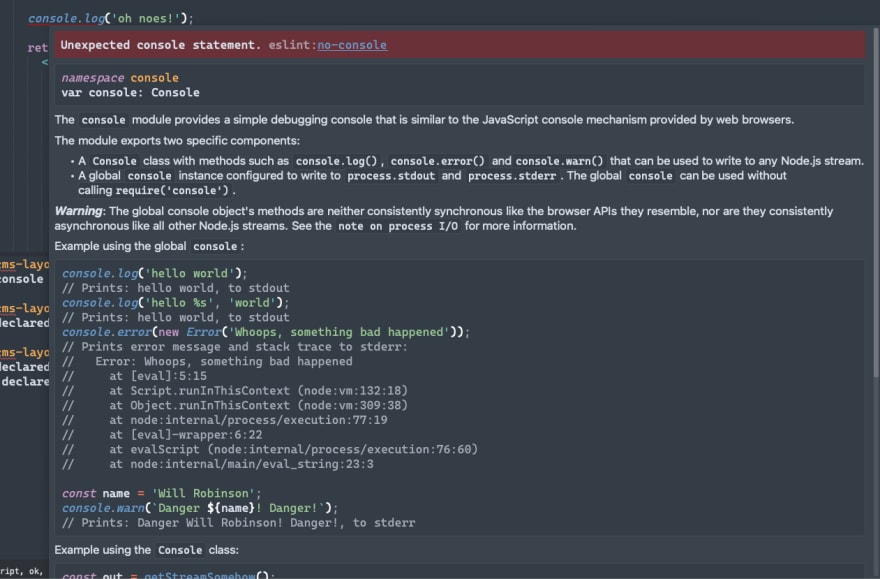Click 'at node:internal/main/eval_string:23:3' line
This screenshot has width=880, height=579.
pos(218,465)
